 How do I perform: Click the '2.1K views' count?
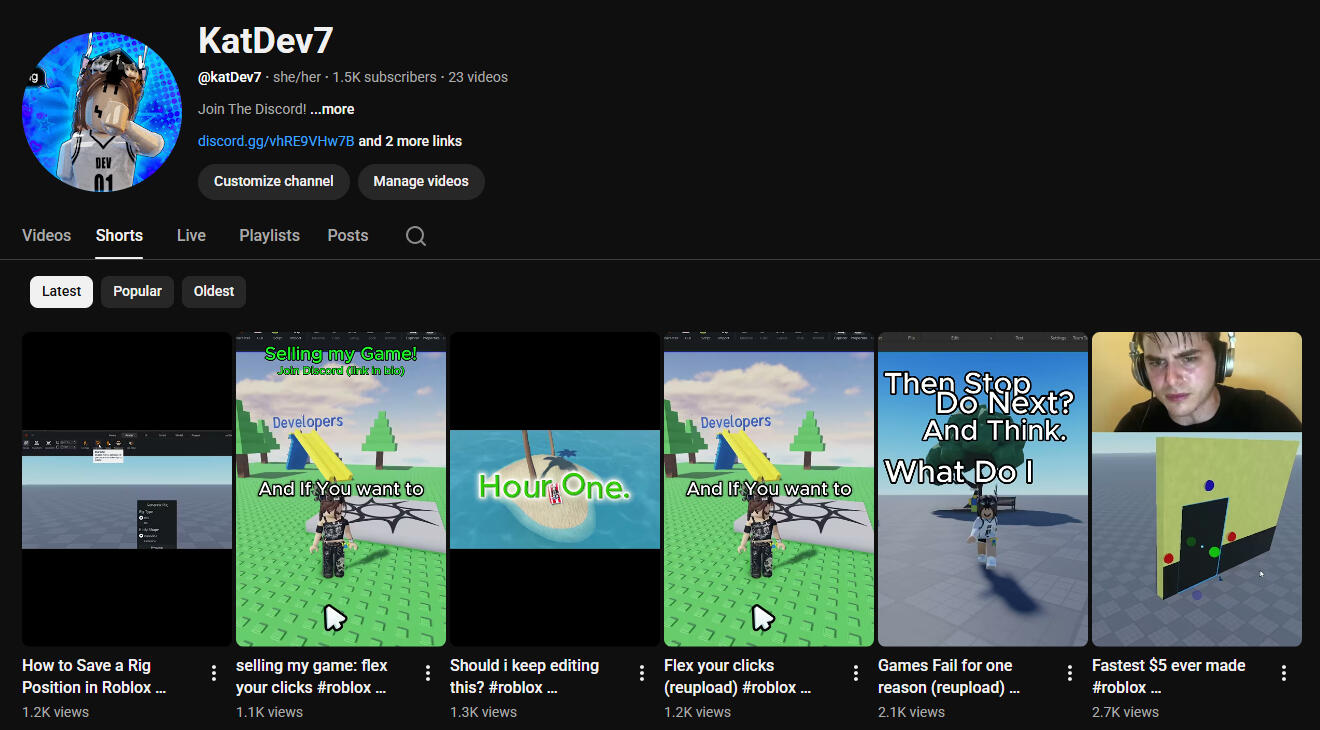click(911, 712)
